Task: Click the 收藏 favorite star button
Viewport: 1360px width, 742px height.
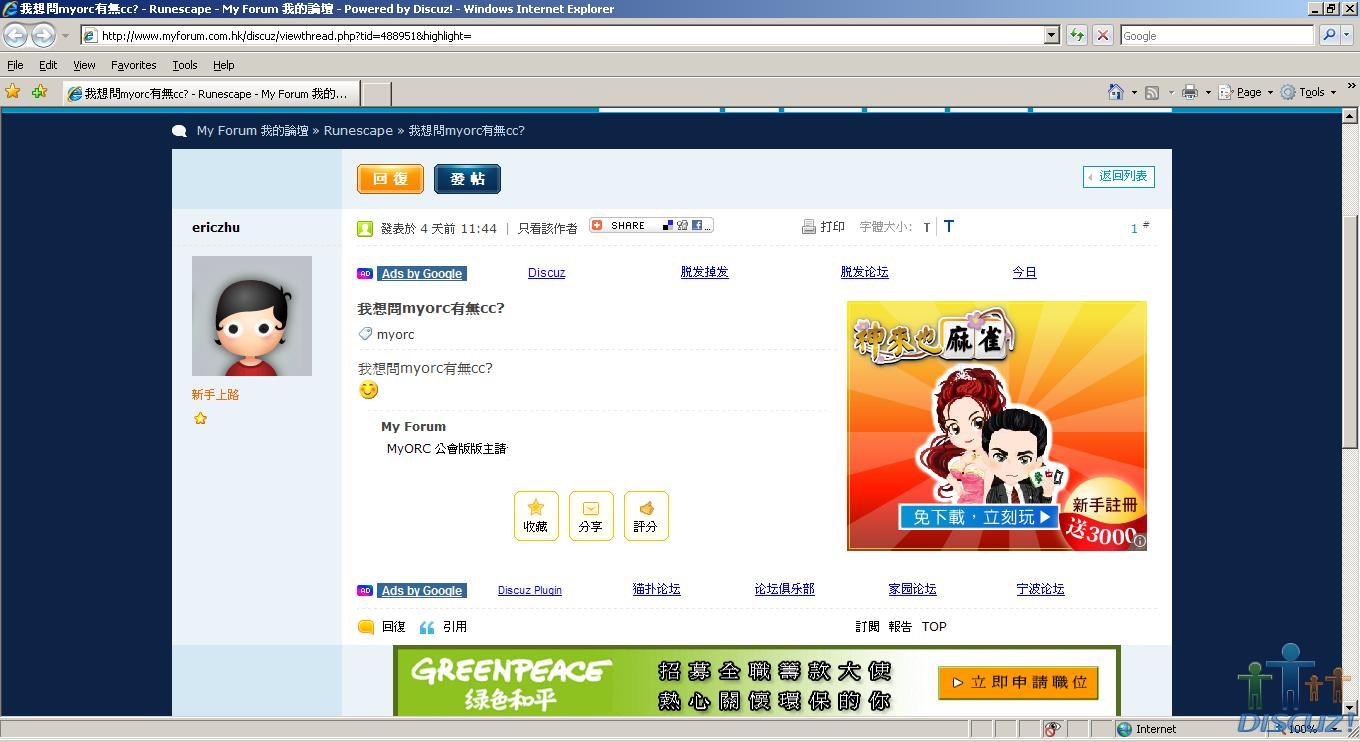Action: pos(536,516)
